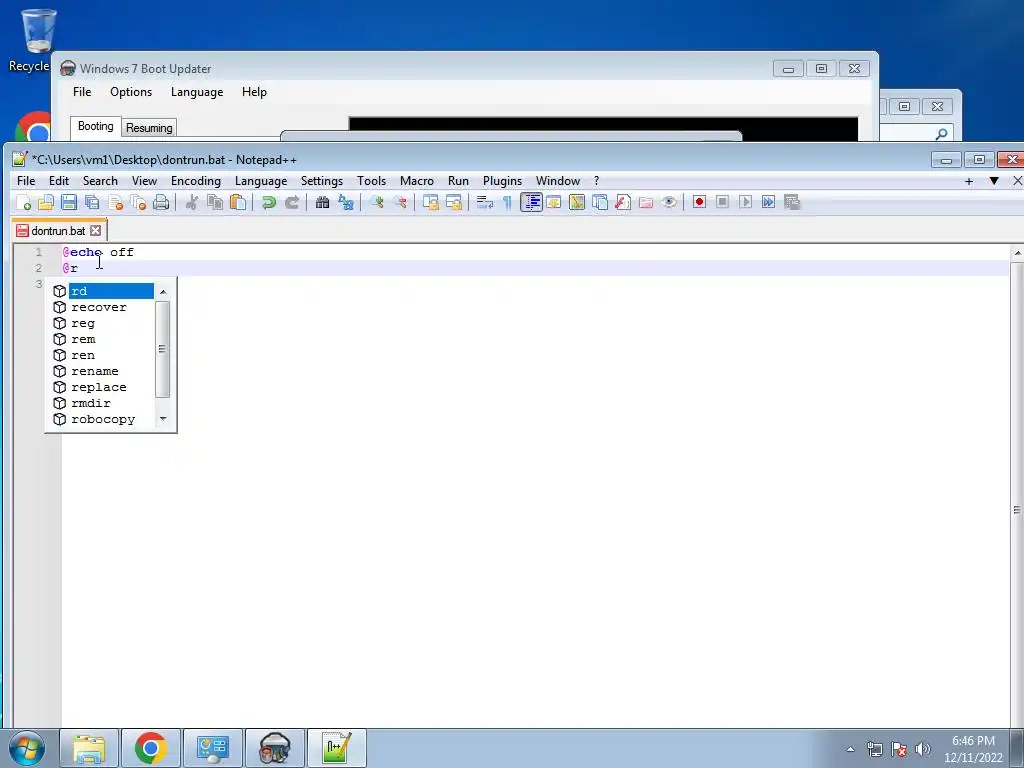Choose 'rem' from the autocomplete list
This screenshot has height=768, width=1024.
(103, 339)
